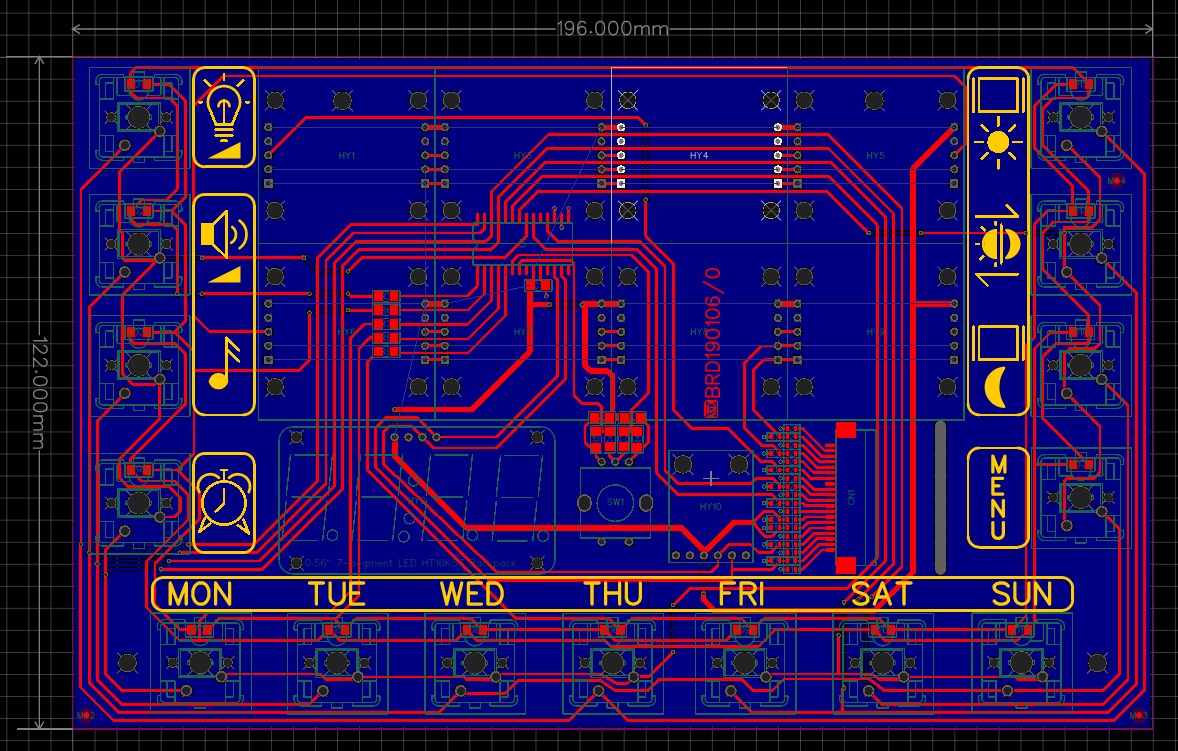
Task: Click the MON silkscreen text
Action: 200,595
